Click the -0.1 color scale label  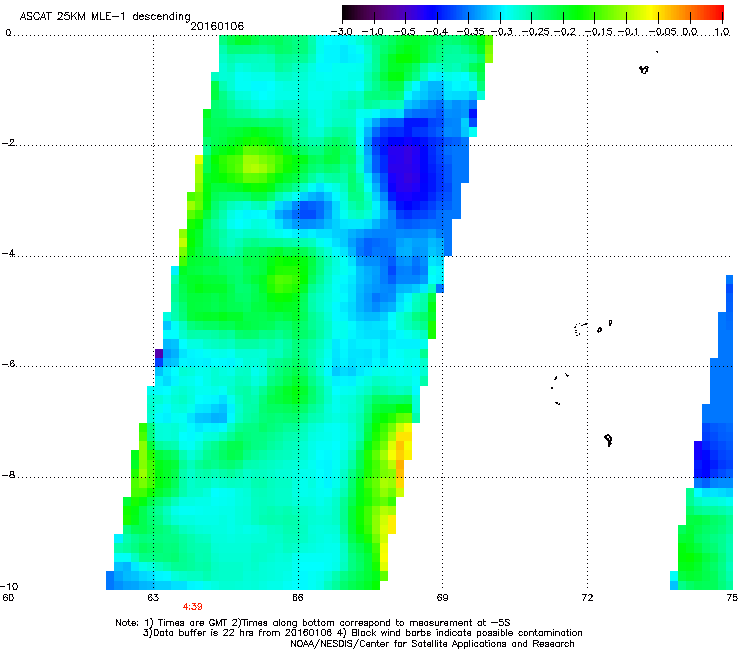click(628, 32)
